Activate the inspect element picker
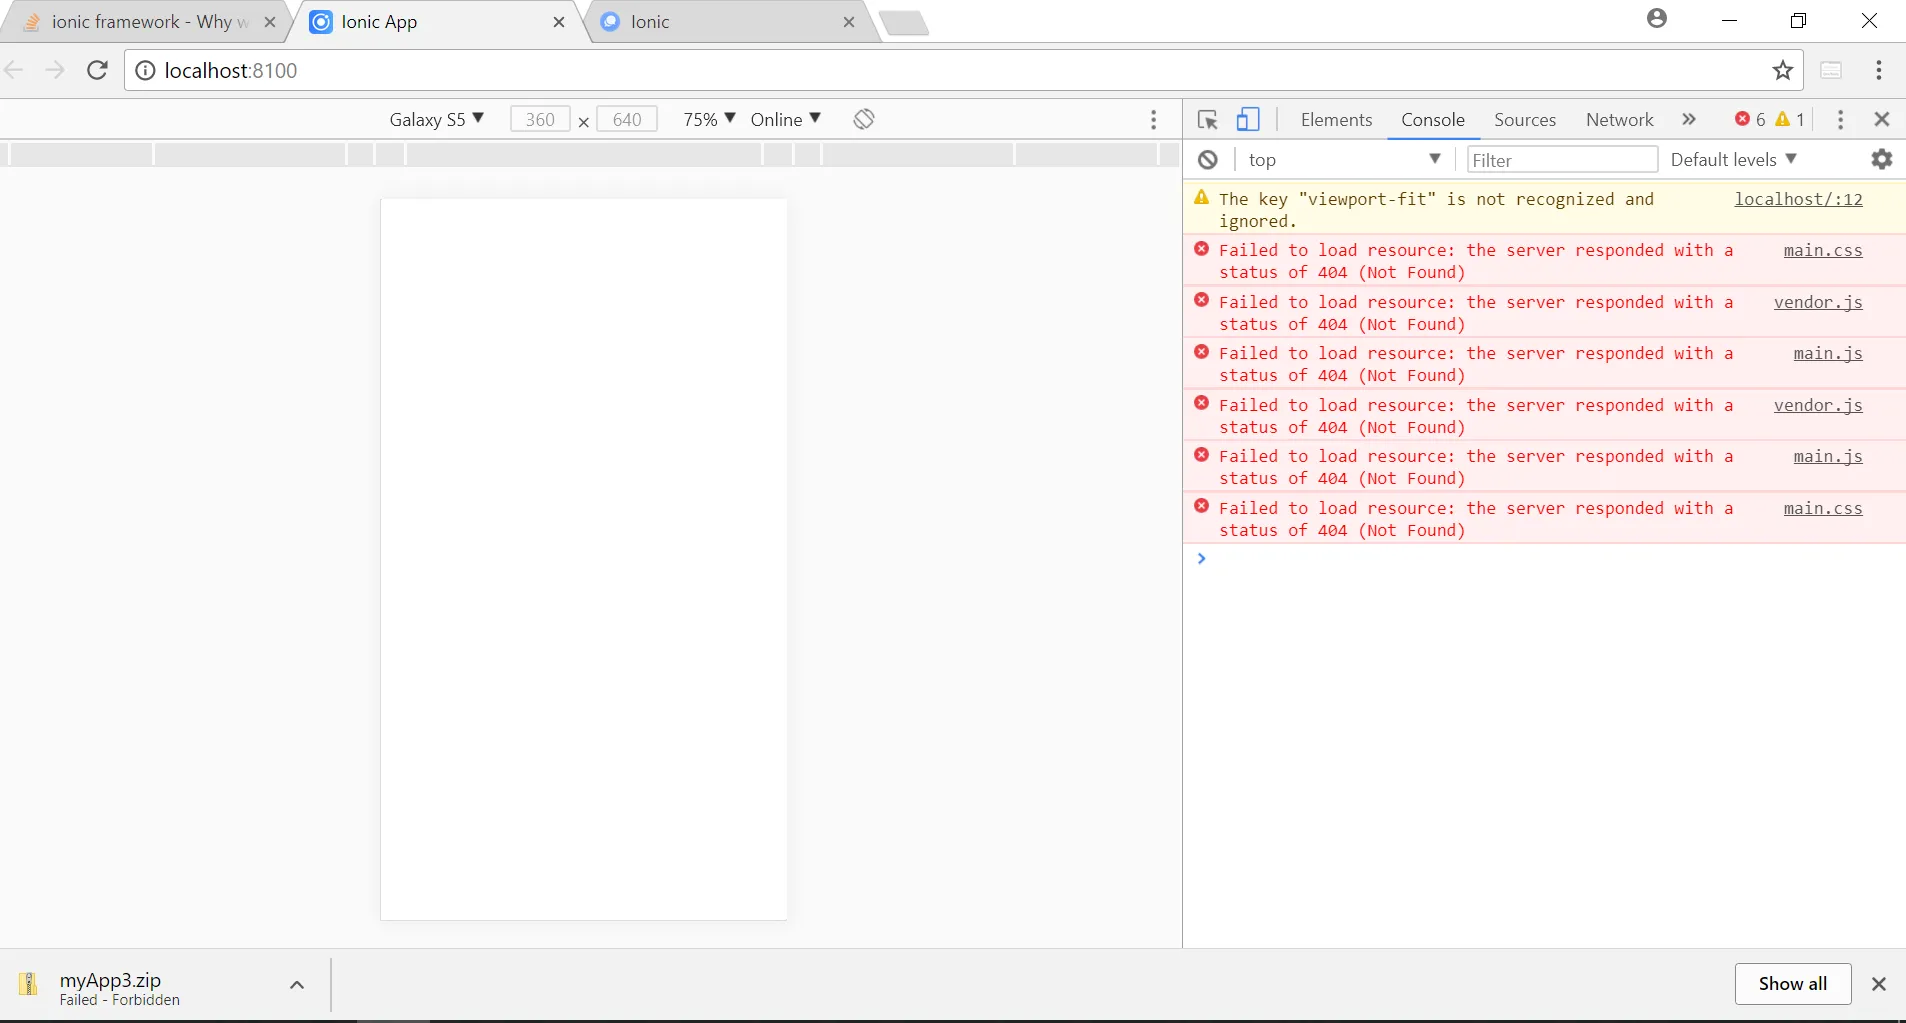This screenshot has width=1906, height=1023. (1208, 120)
